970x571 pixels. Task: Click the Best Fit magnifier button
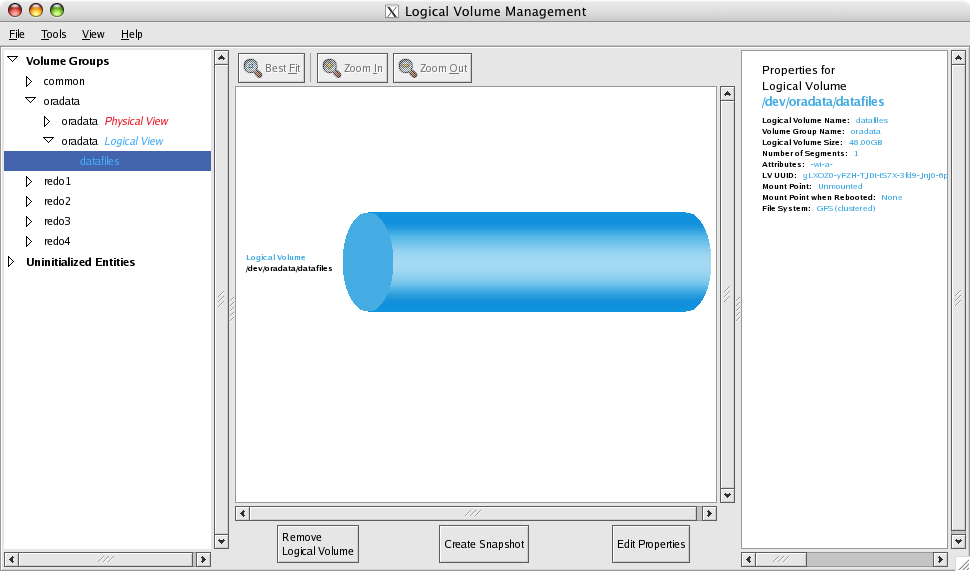tap(271, 68)
